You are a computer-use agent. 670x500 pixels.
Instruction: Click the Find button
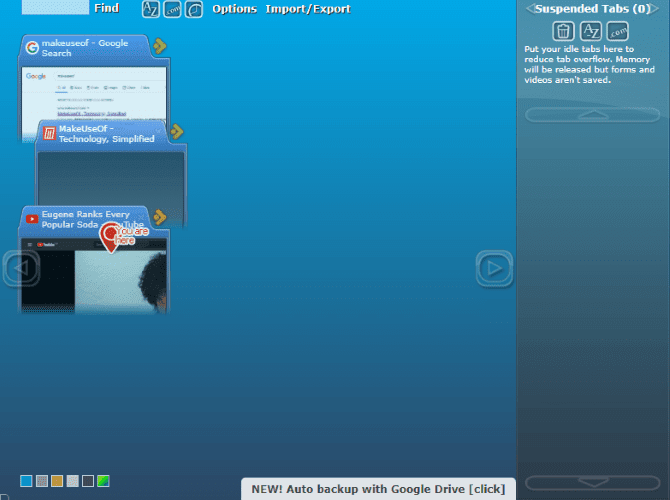coord(107,8)
